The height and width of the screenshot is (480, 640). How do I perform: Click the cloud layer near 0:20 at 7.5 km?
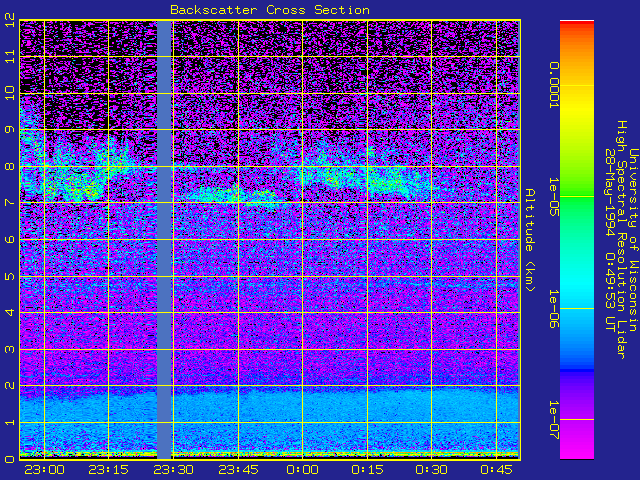388,182
